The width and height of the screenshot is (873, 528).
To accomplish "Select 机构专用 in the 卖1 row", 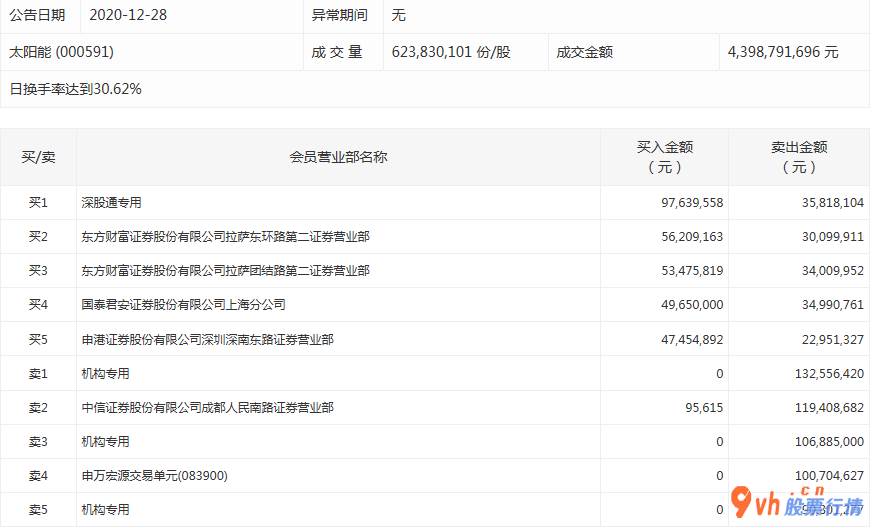I will point(105,373).
